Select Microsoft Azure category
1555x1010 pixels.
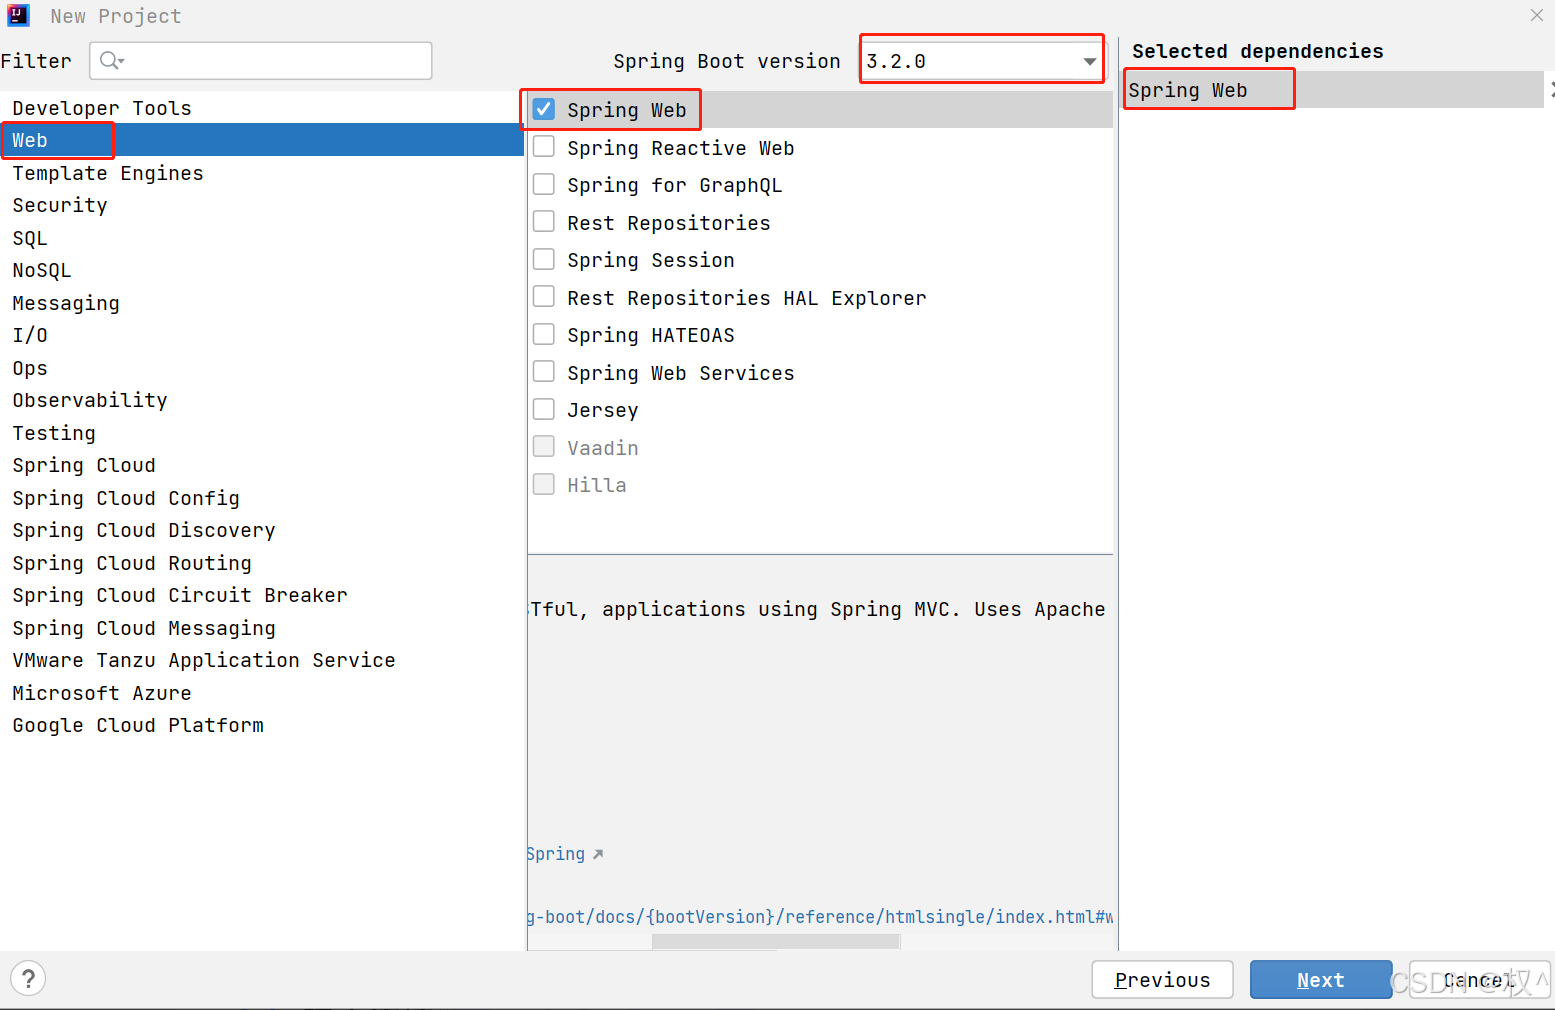click(262, 693)
